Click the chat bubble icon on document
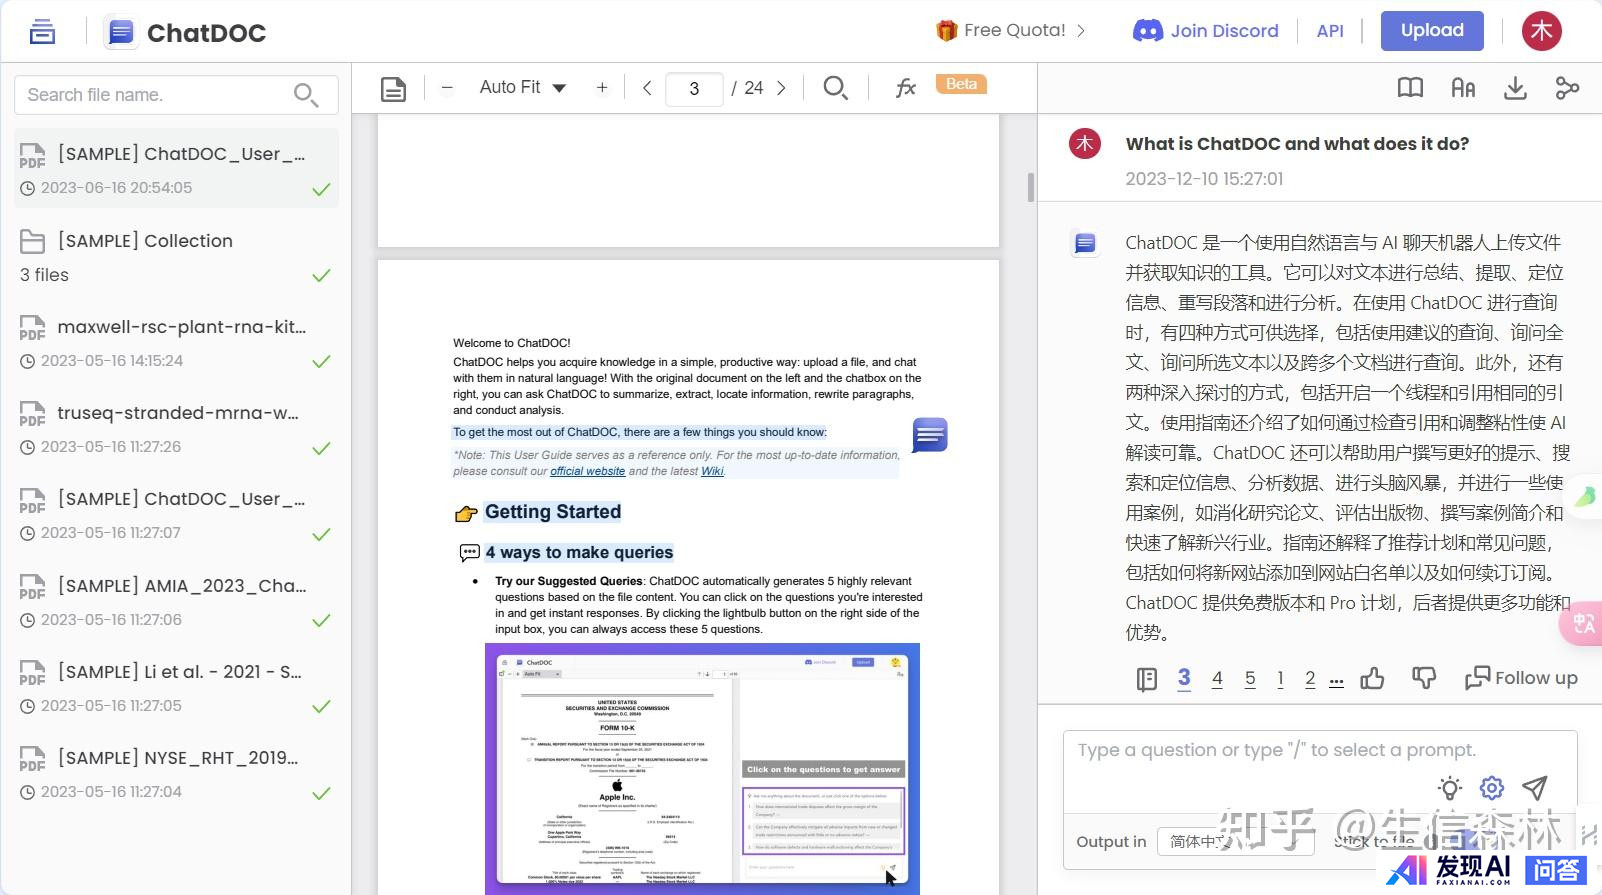The height and width of the screenshot is (895, 1602). click(929, 435)
